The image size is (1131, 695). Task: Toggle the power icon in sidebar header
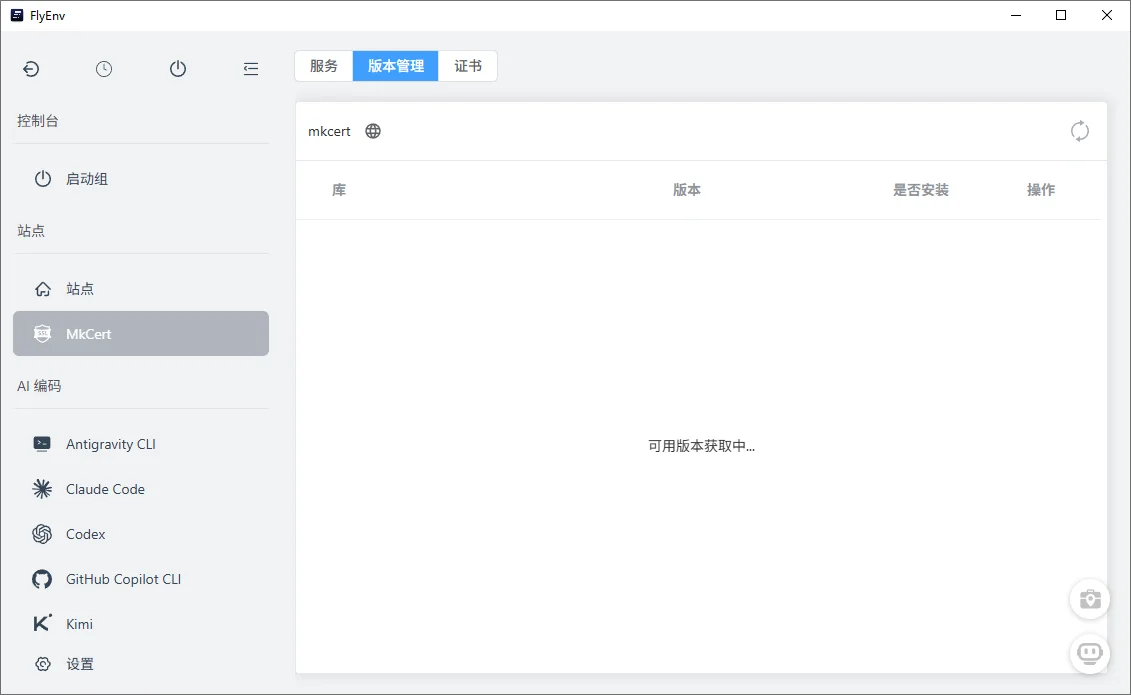coord(177,69)
